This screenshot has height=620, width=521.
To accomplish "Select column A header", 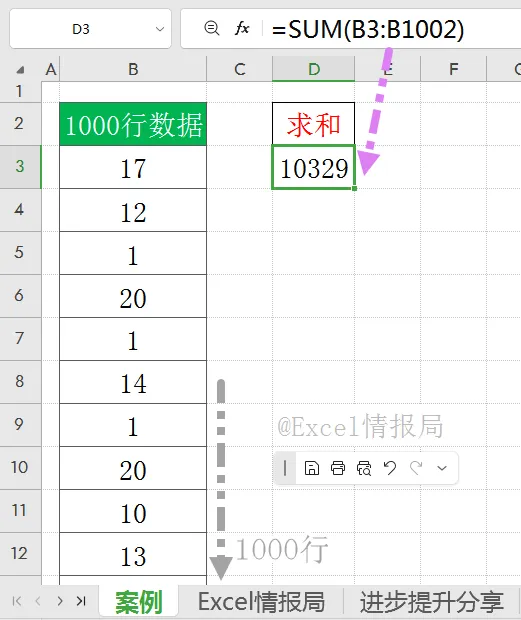I will click(51, 70).
